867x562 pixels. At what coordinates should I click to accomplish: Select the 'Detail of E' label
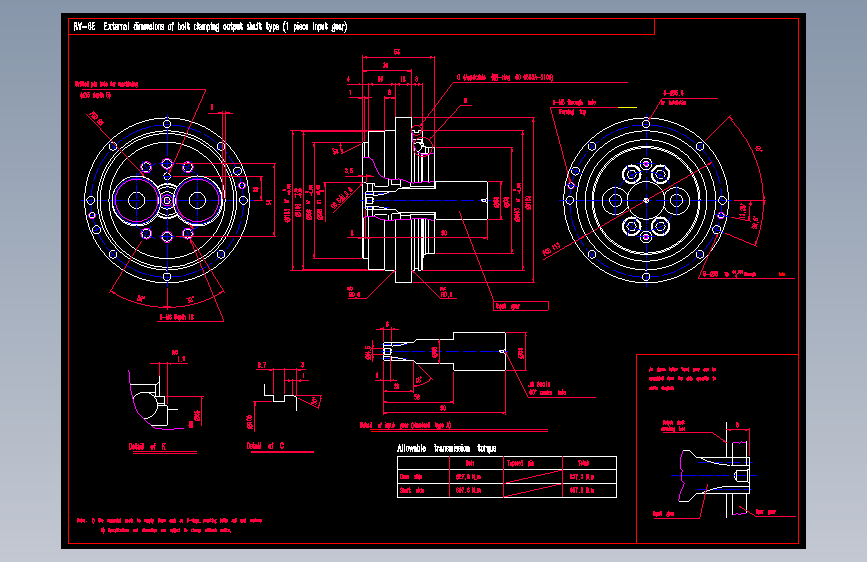[x=148, y=446]
